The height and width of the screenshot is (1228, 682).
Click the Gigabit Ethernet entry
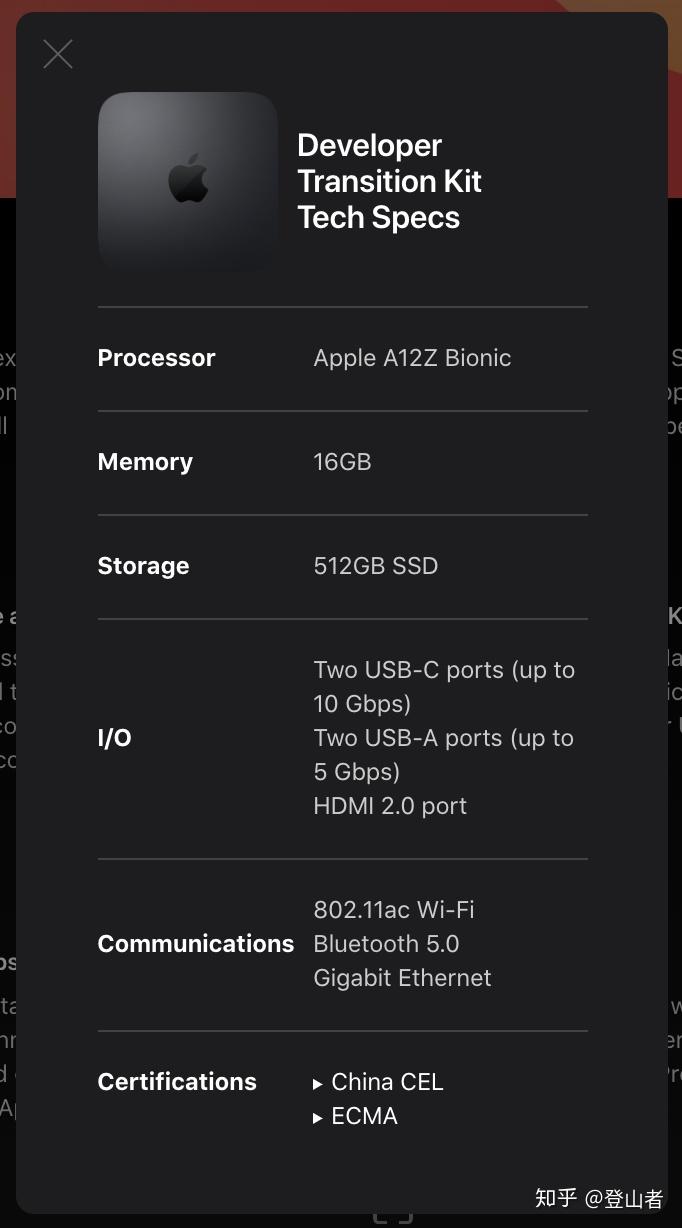click(x=402, y=978)
